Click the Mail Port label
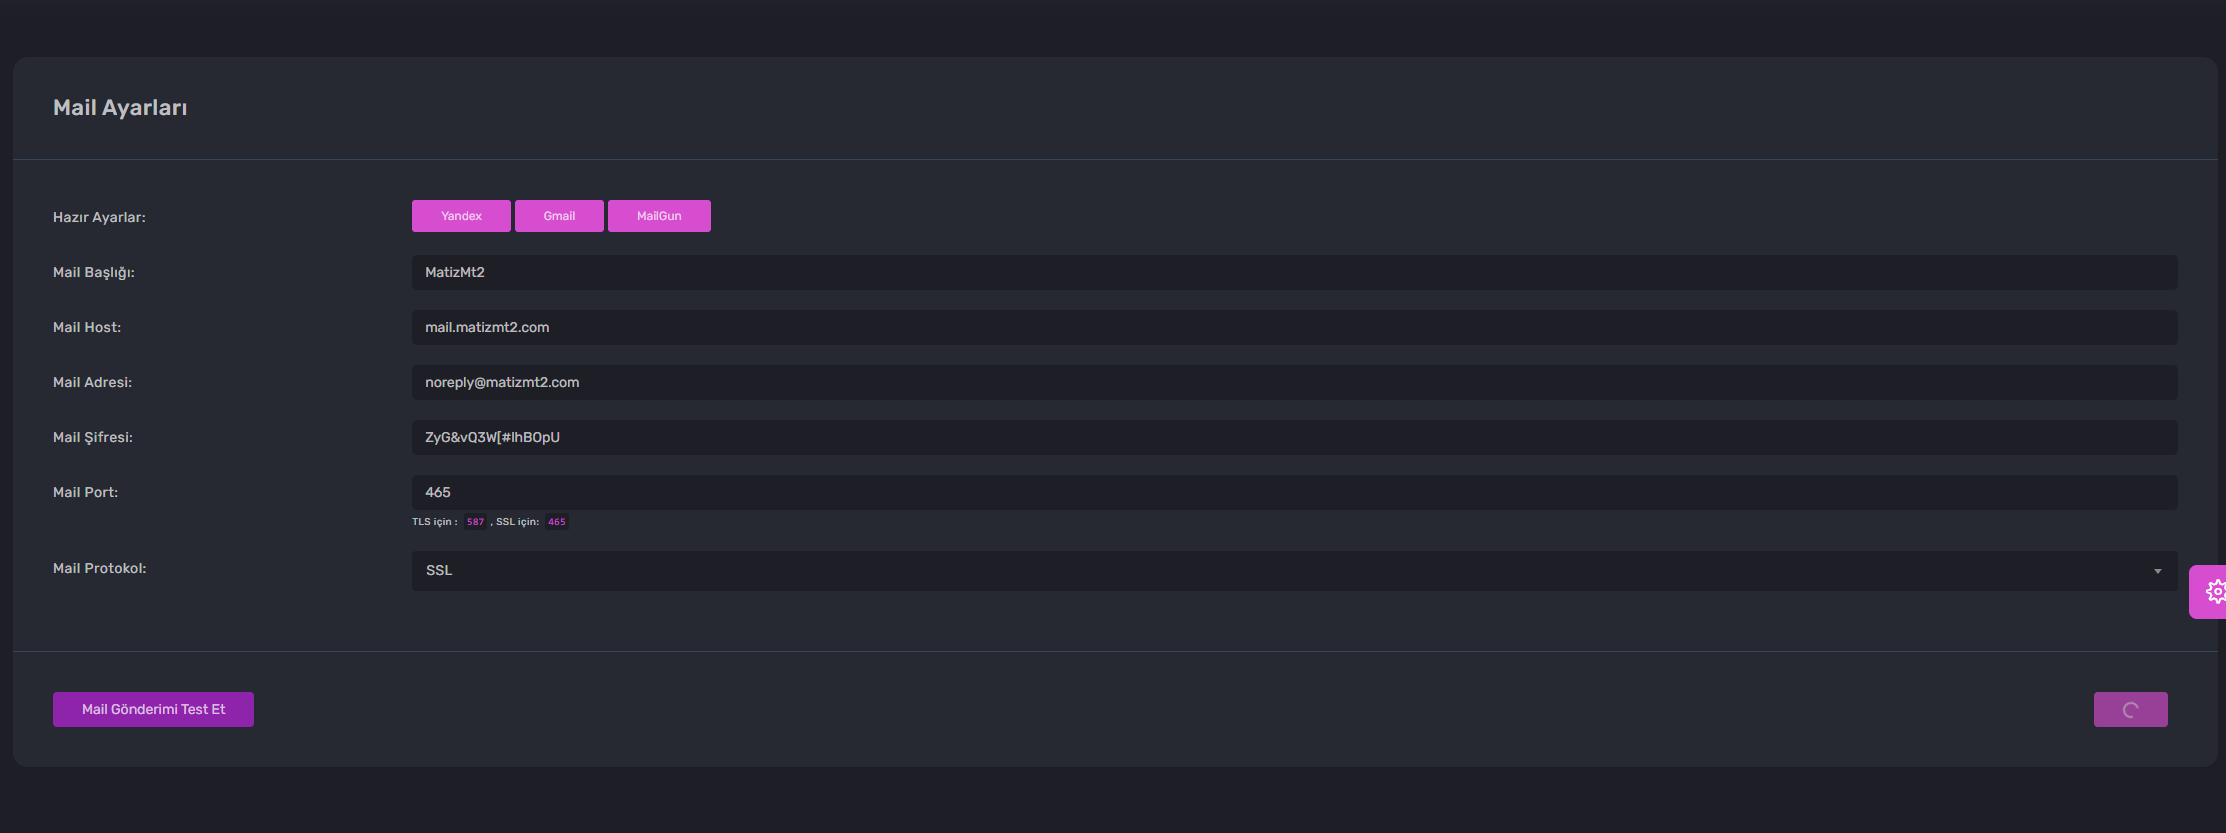The width and height of the screenshot is (2226, 833). [x=85, y=492]
